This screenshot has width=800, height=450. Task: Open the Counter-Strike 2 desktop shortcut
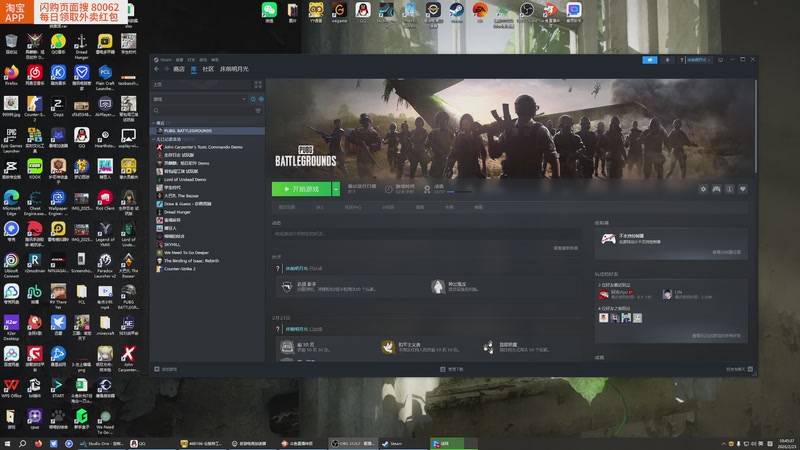[x=35, y=108]
